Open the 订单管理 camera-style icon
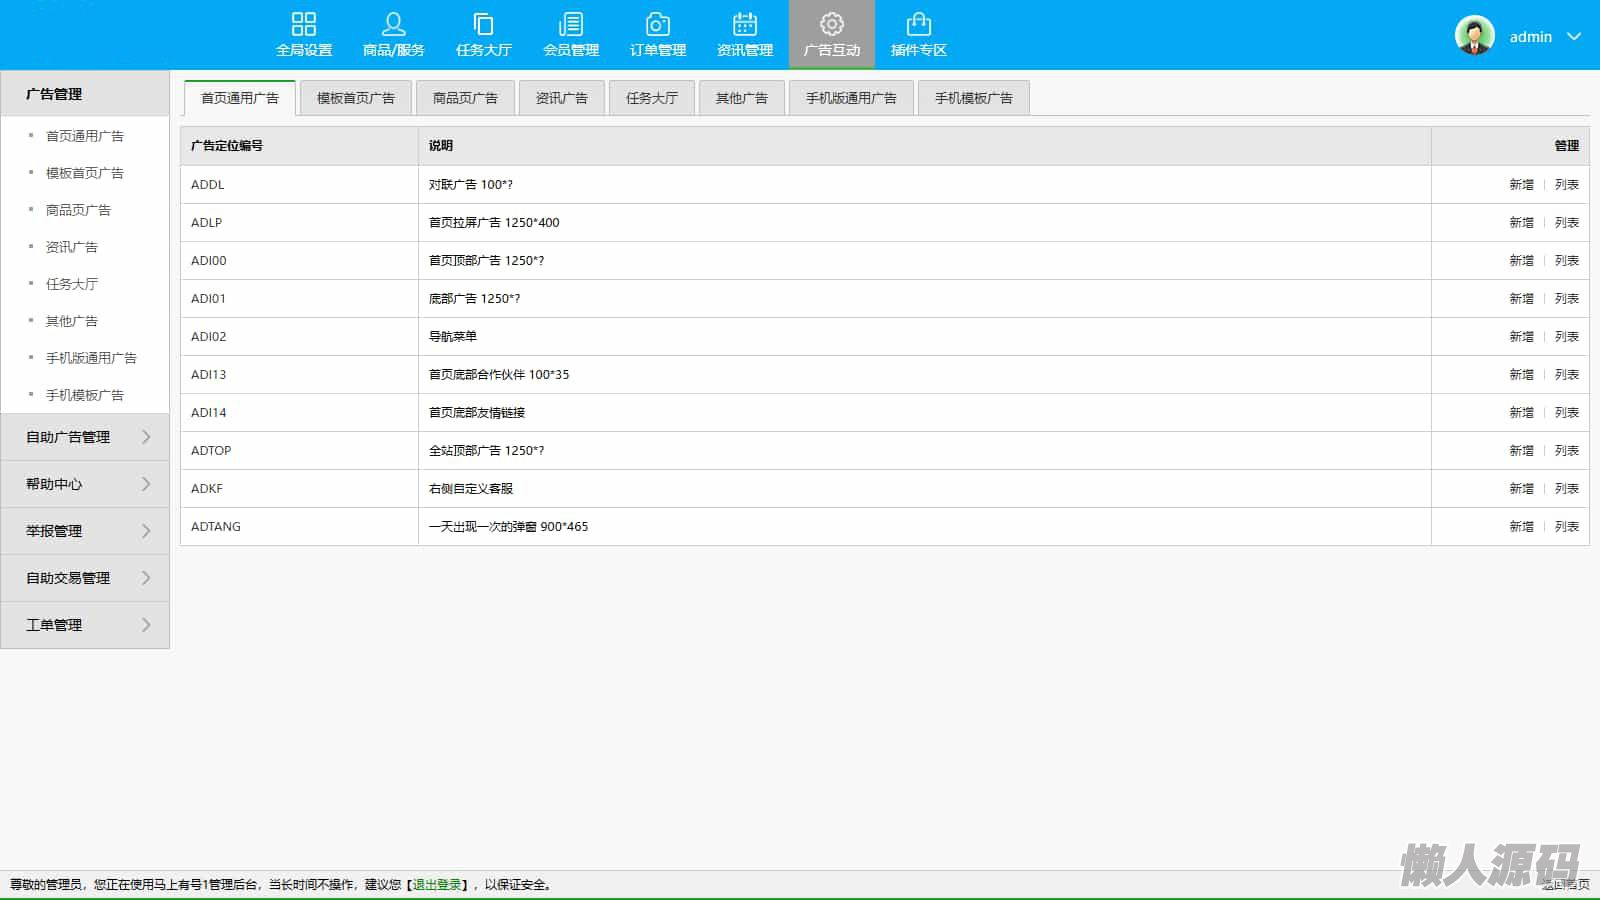 click(657, 24)
